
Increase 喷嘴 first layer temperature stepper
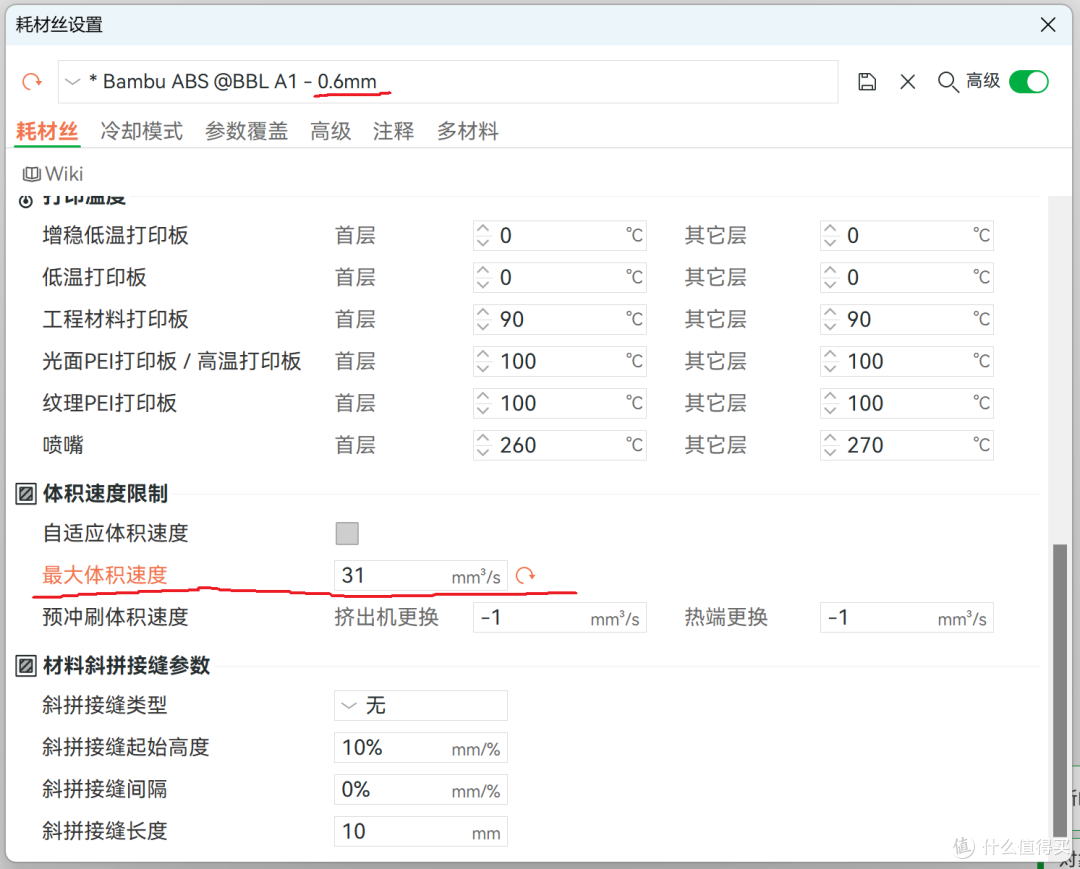[483, 438]
